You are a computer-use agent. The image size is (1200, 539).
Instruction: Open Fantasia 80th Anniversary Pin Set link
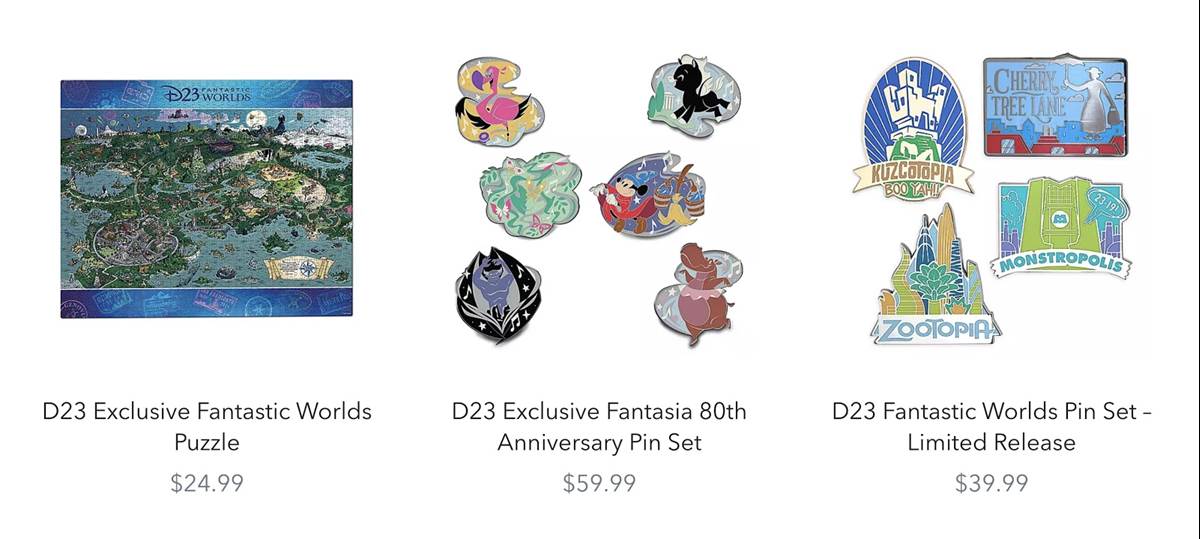(x=599, y=426)
